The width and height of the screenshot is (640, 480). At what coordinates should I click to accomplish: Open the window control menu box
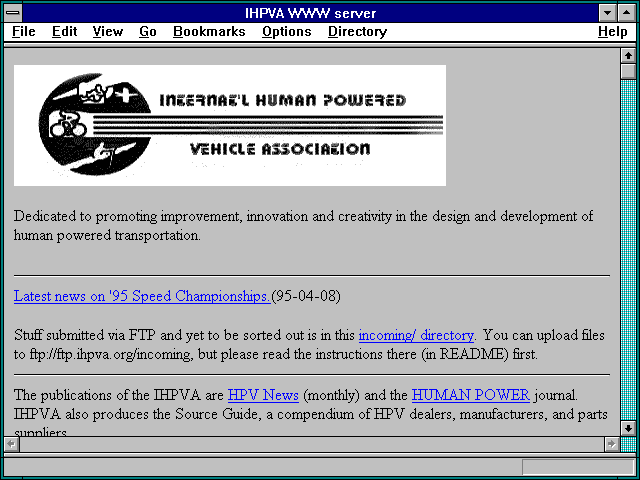[x=13, y=13]
